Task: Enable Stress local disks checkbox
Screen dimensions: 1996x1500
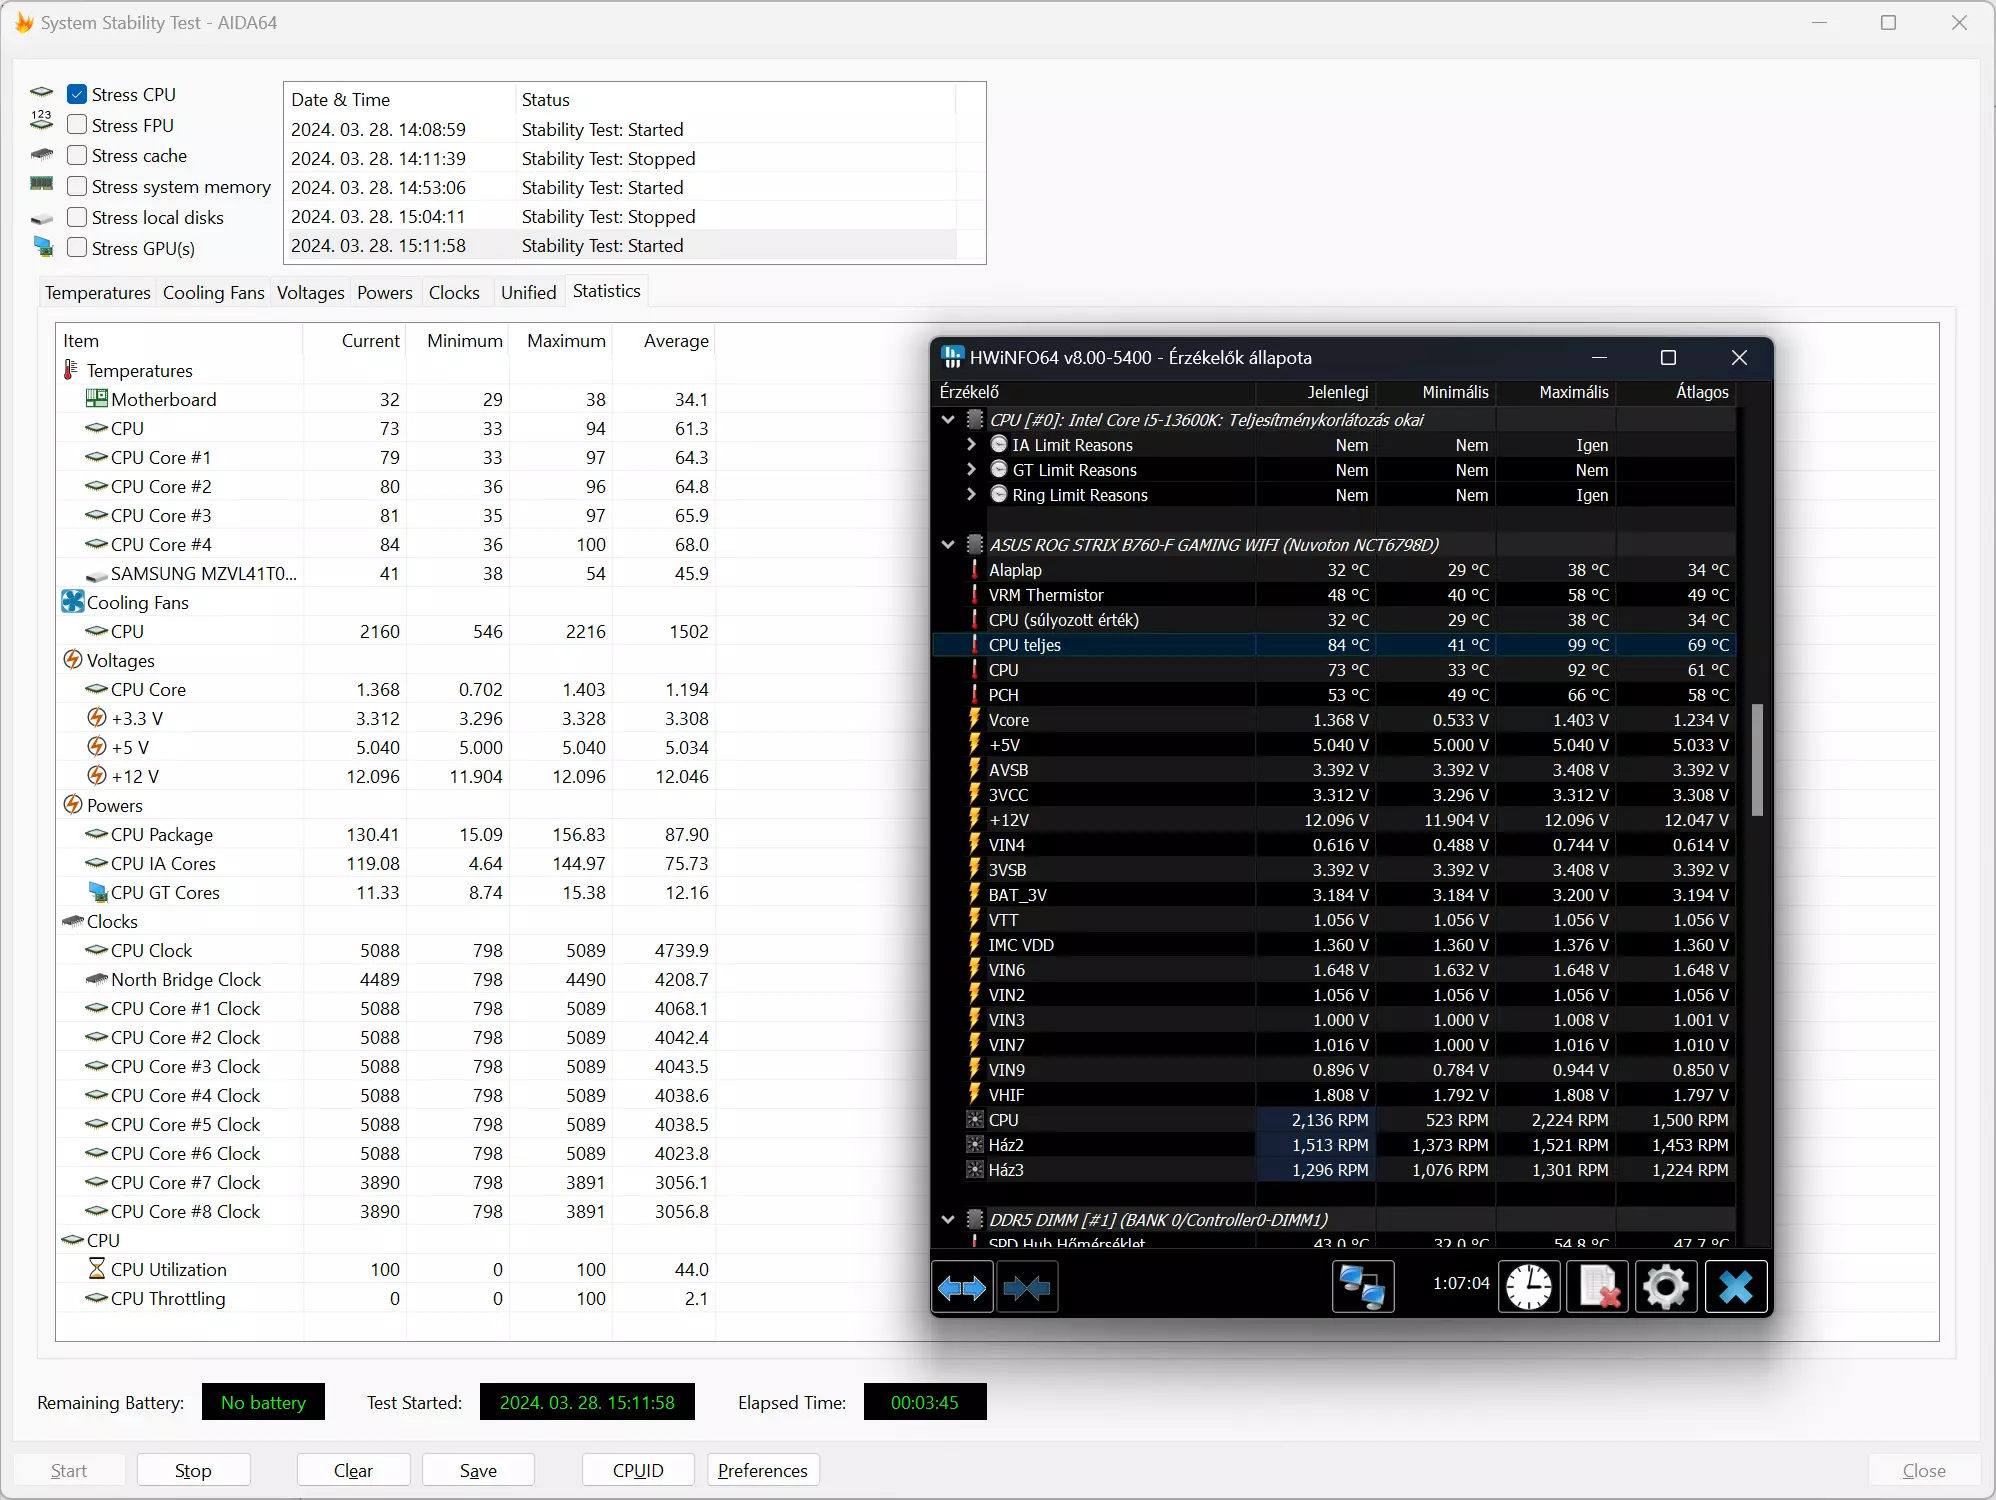Action: pos(77,217)
